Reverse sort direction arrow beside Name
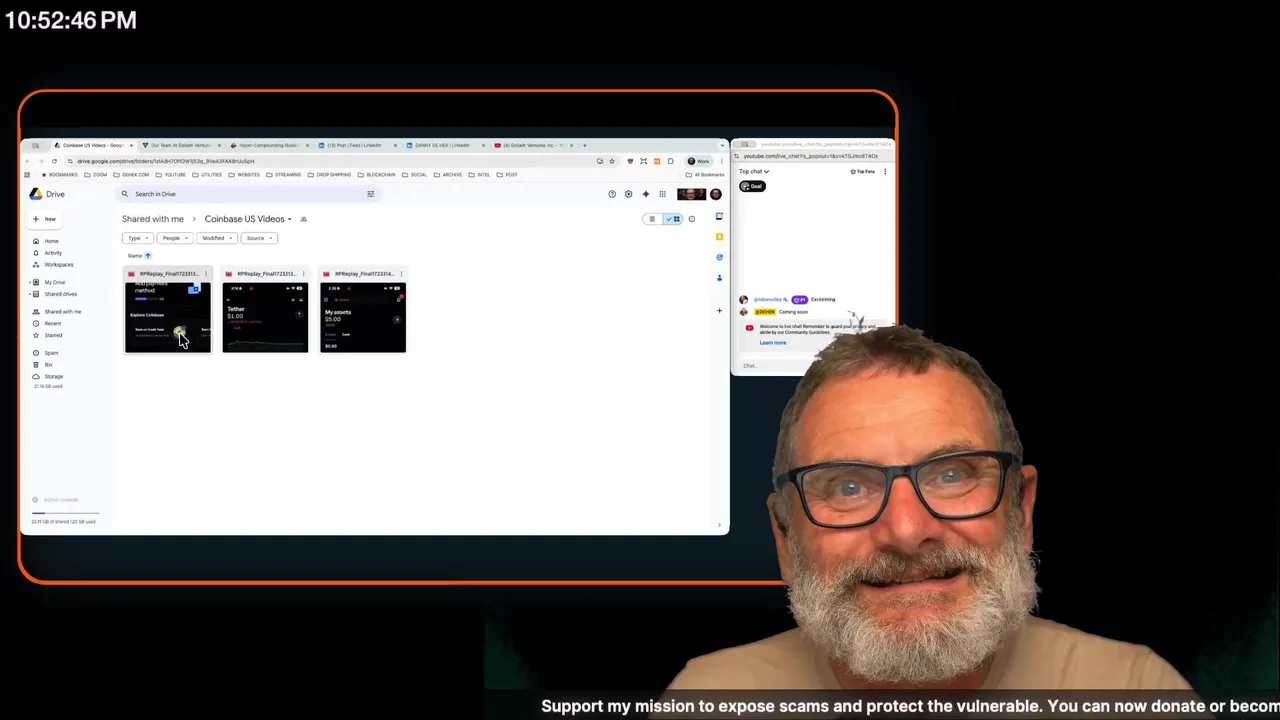 148,256
